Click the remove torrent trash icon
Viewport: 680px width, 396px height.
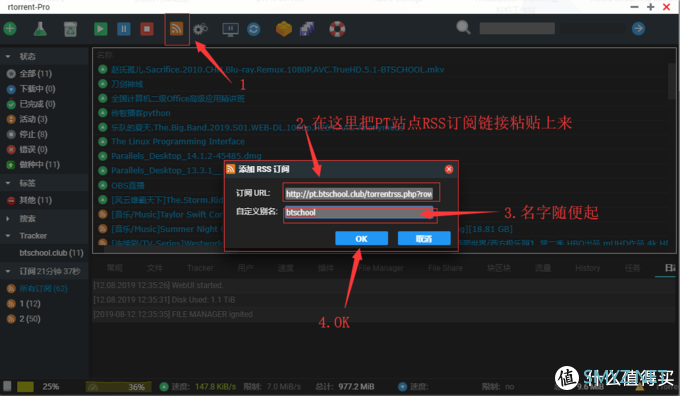70,29
